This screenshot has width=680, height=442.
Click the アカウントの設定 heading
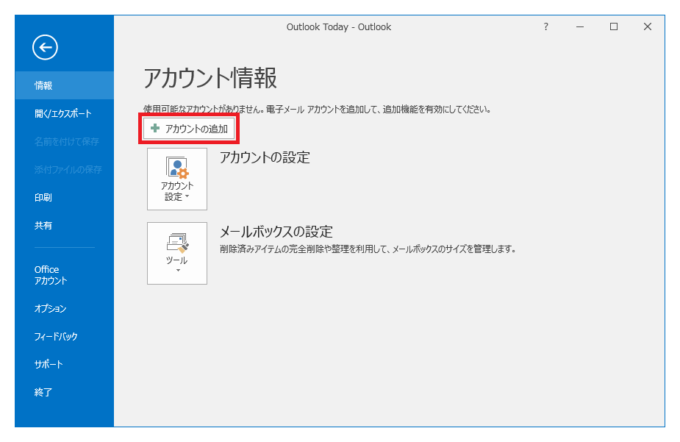coord(265,157)
